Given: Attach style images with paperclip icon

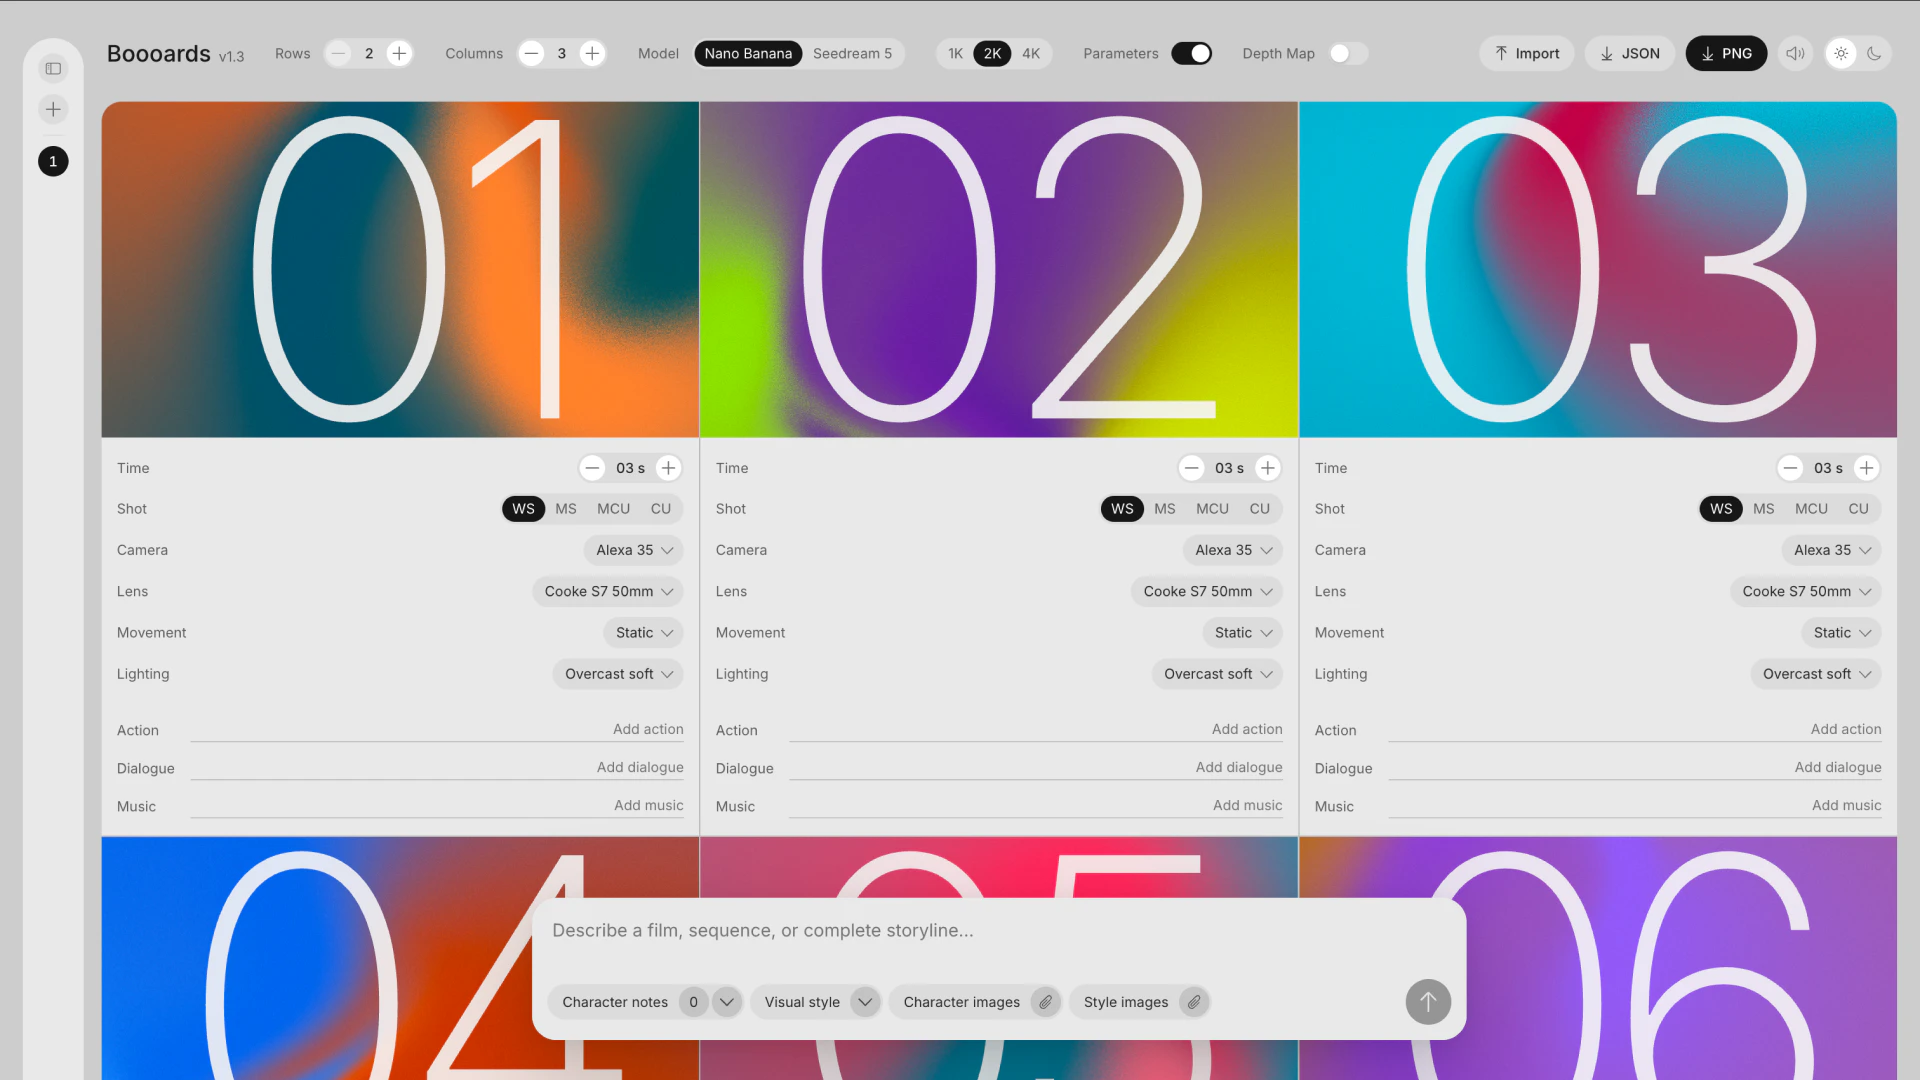Looking at the screenshot, I should coord(1193,1002).
